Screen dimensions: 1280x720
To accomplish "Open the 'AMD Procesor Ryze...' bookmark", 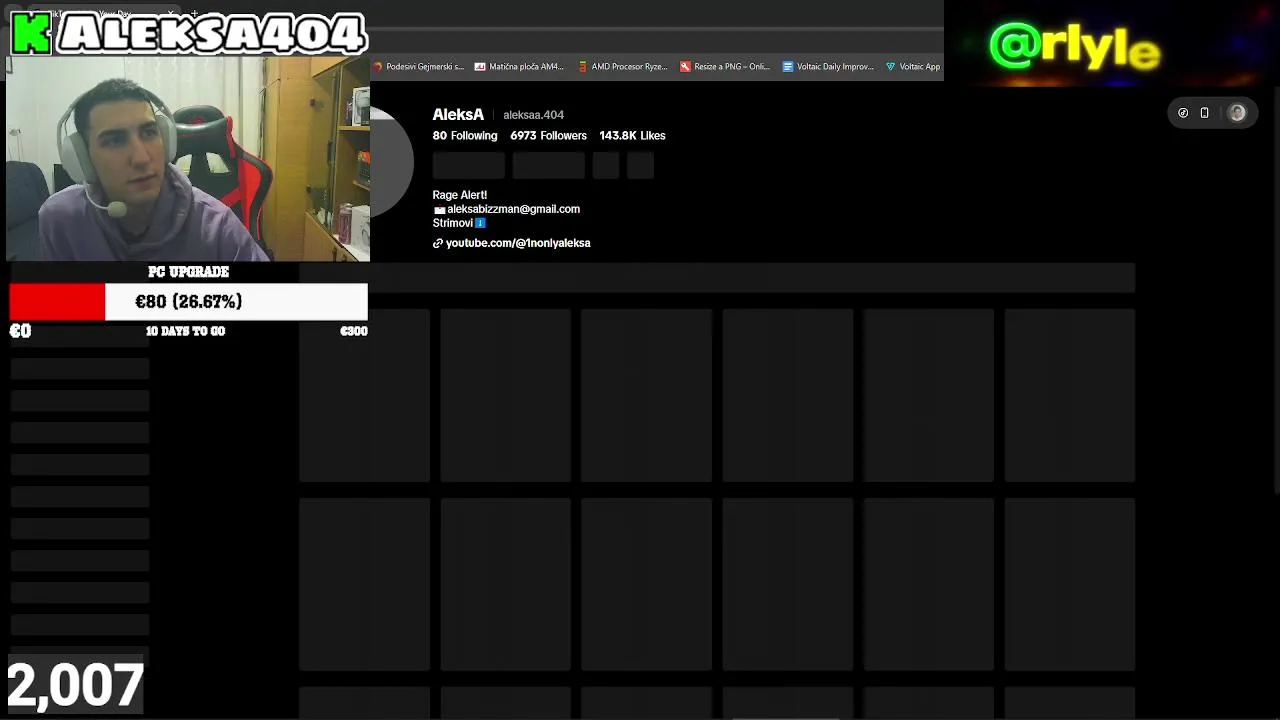I will click(623, 67).
